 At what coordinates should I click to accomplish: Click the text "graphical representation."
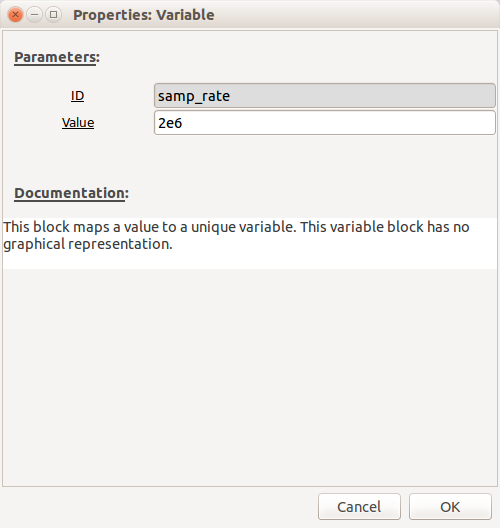point(88,244)
